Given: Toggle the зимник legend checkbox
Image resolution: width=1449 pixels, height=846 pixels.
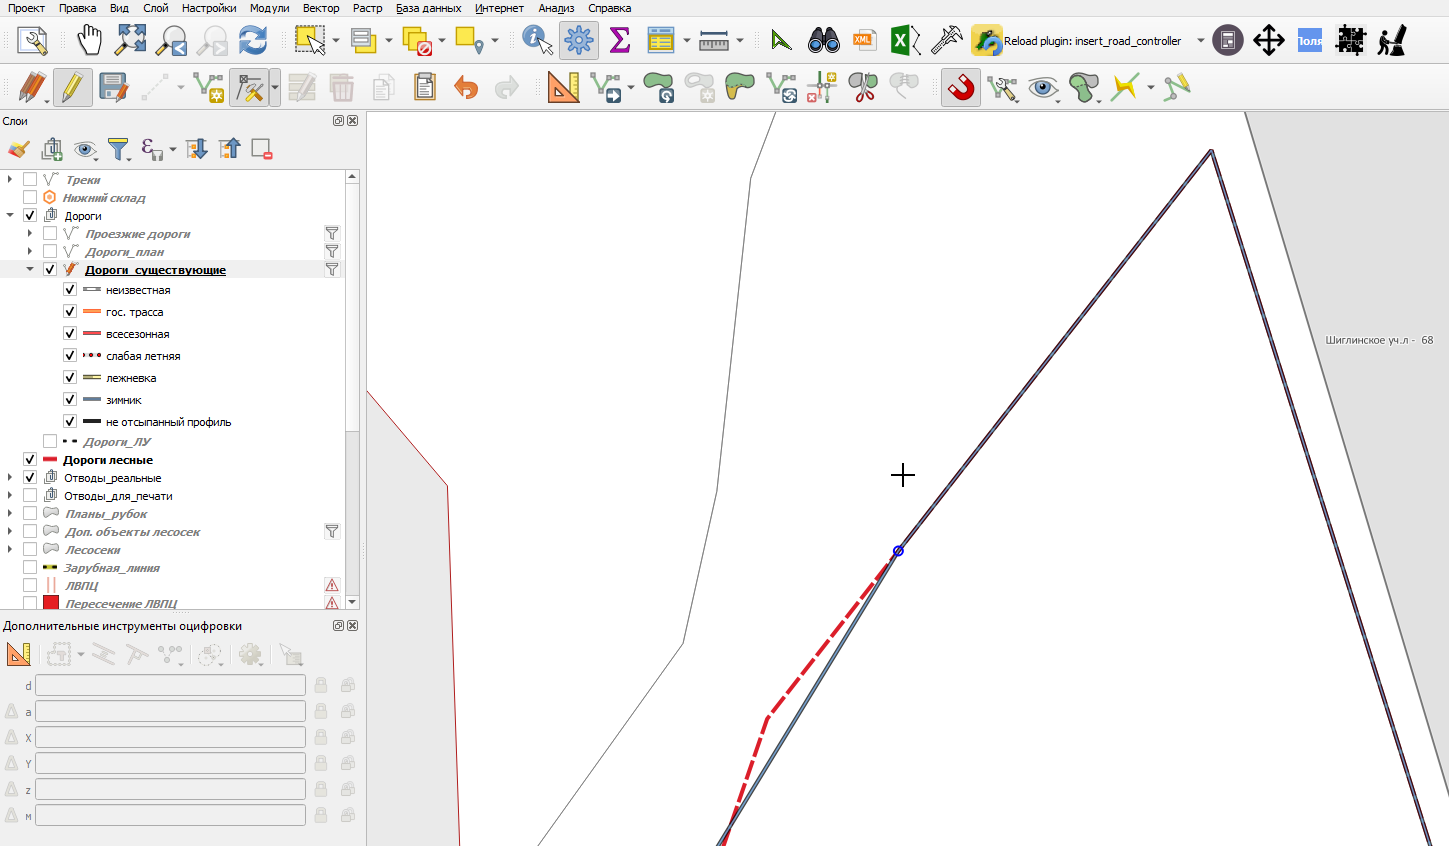Looking at the screenshot, I should 70,400.
